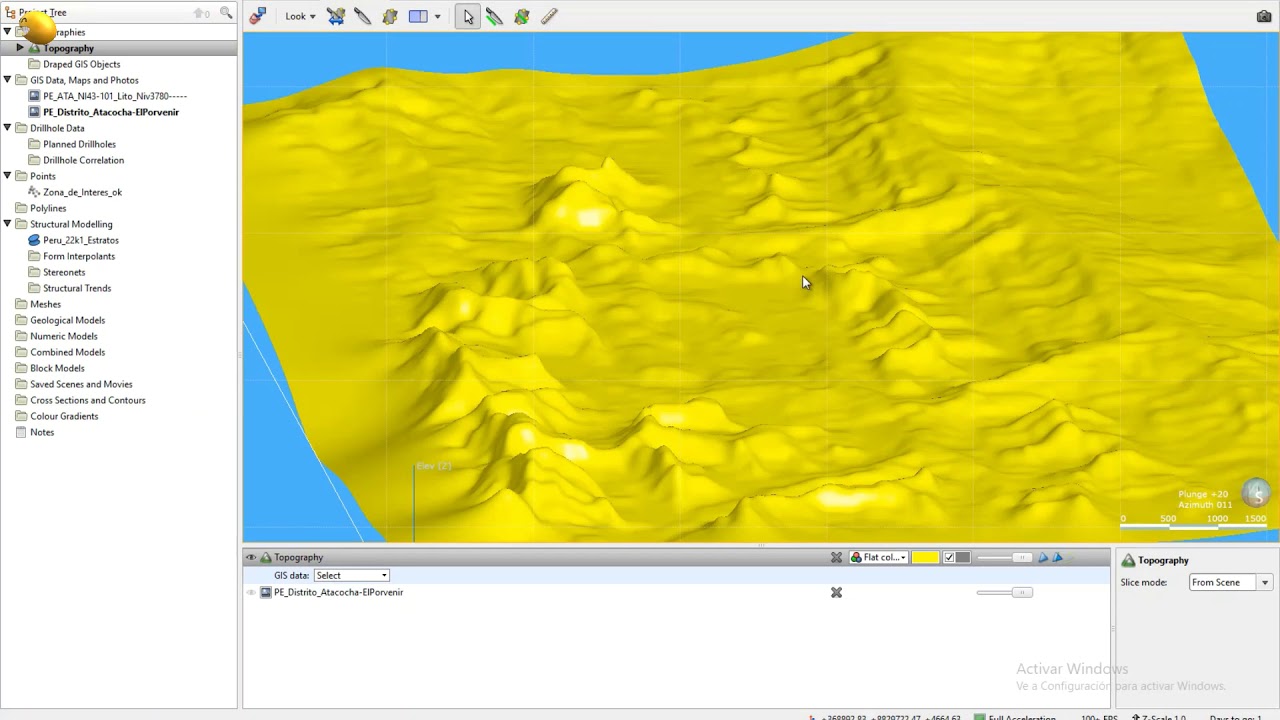The image size is (1280, 720).
Task: Open the Block Models folder
Action: (x=57, y=368)
